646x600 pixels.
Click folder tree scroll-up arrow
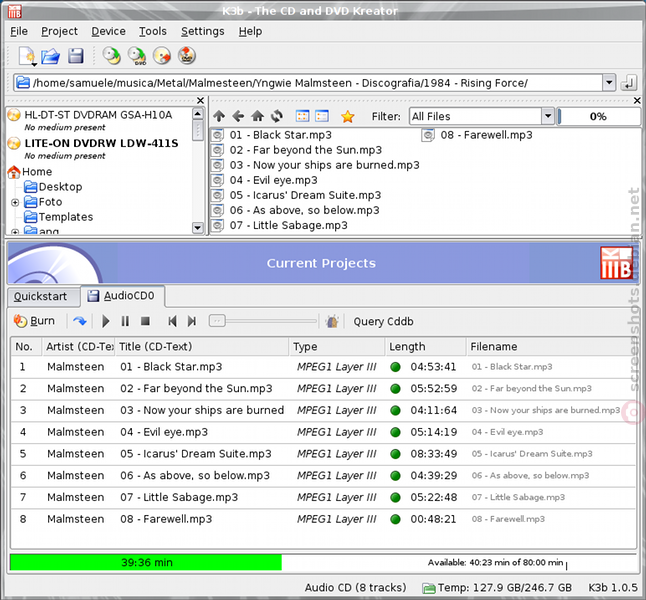tap(198, 114)
